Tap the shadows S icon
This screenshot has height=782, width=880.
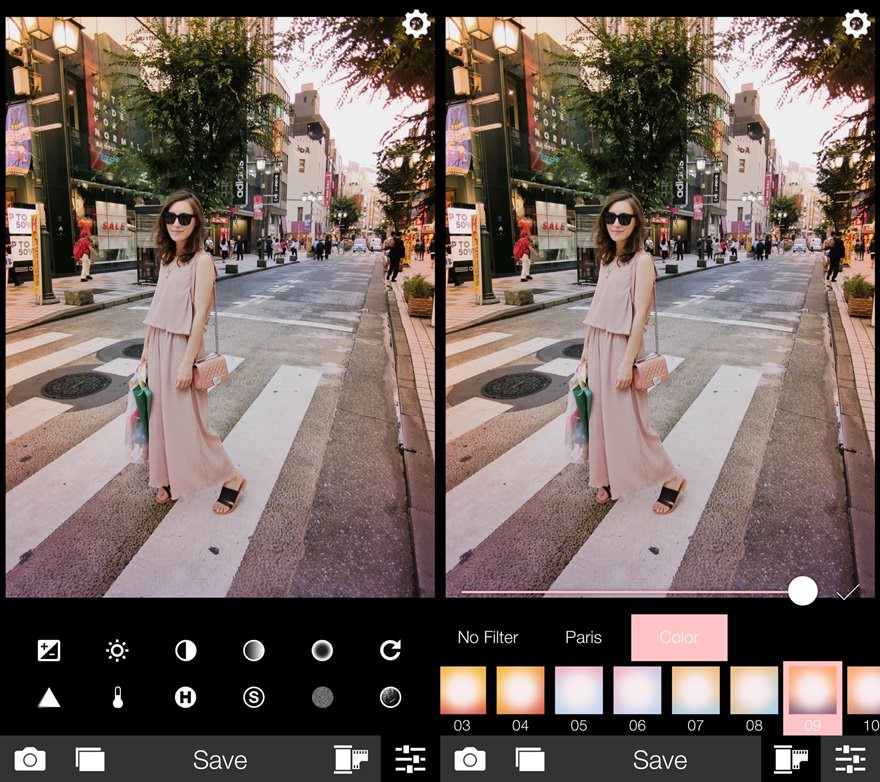(254, 698)
